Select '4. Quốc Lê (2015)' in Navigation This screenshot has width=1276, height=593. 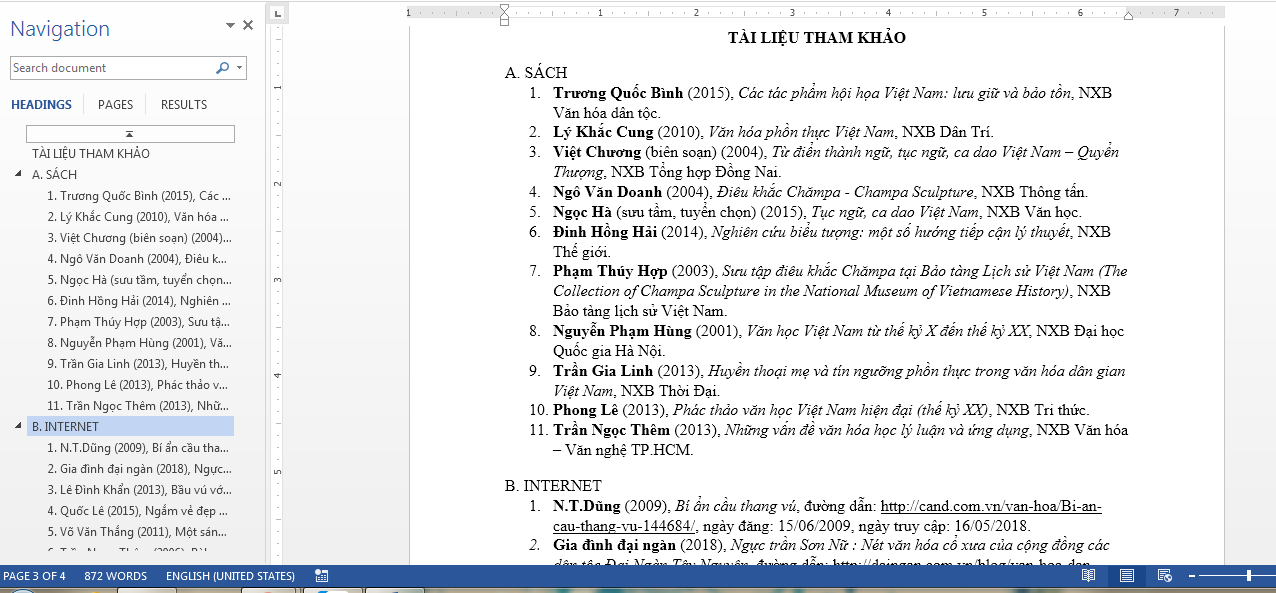pos(139,511)
